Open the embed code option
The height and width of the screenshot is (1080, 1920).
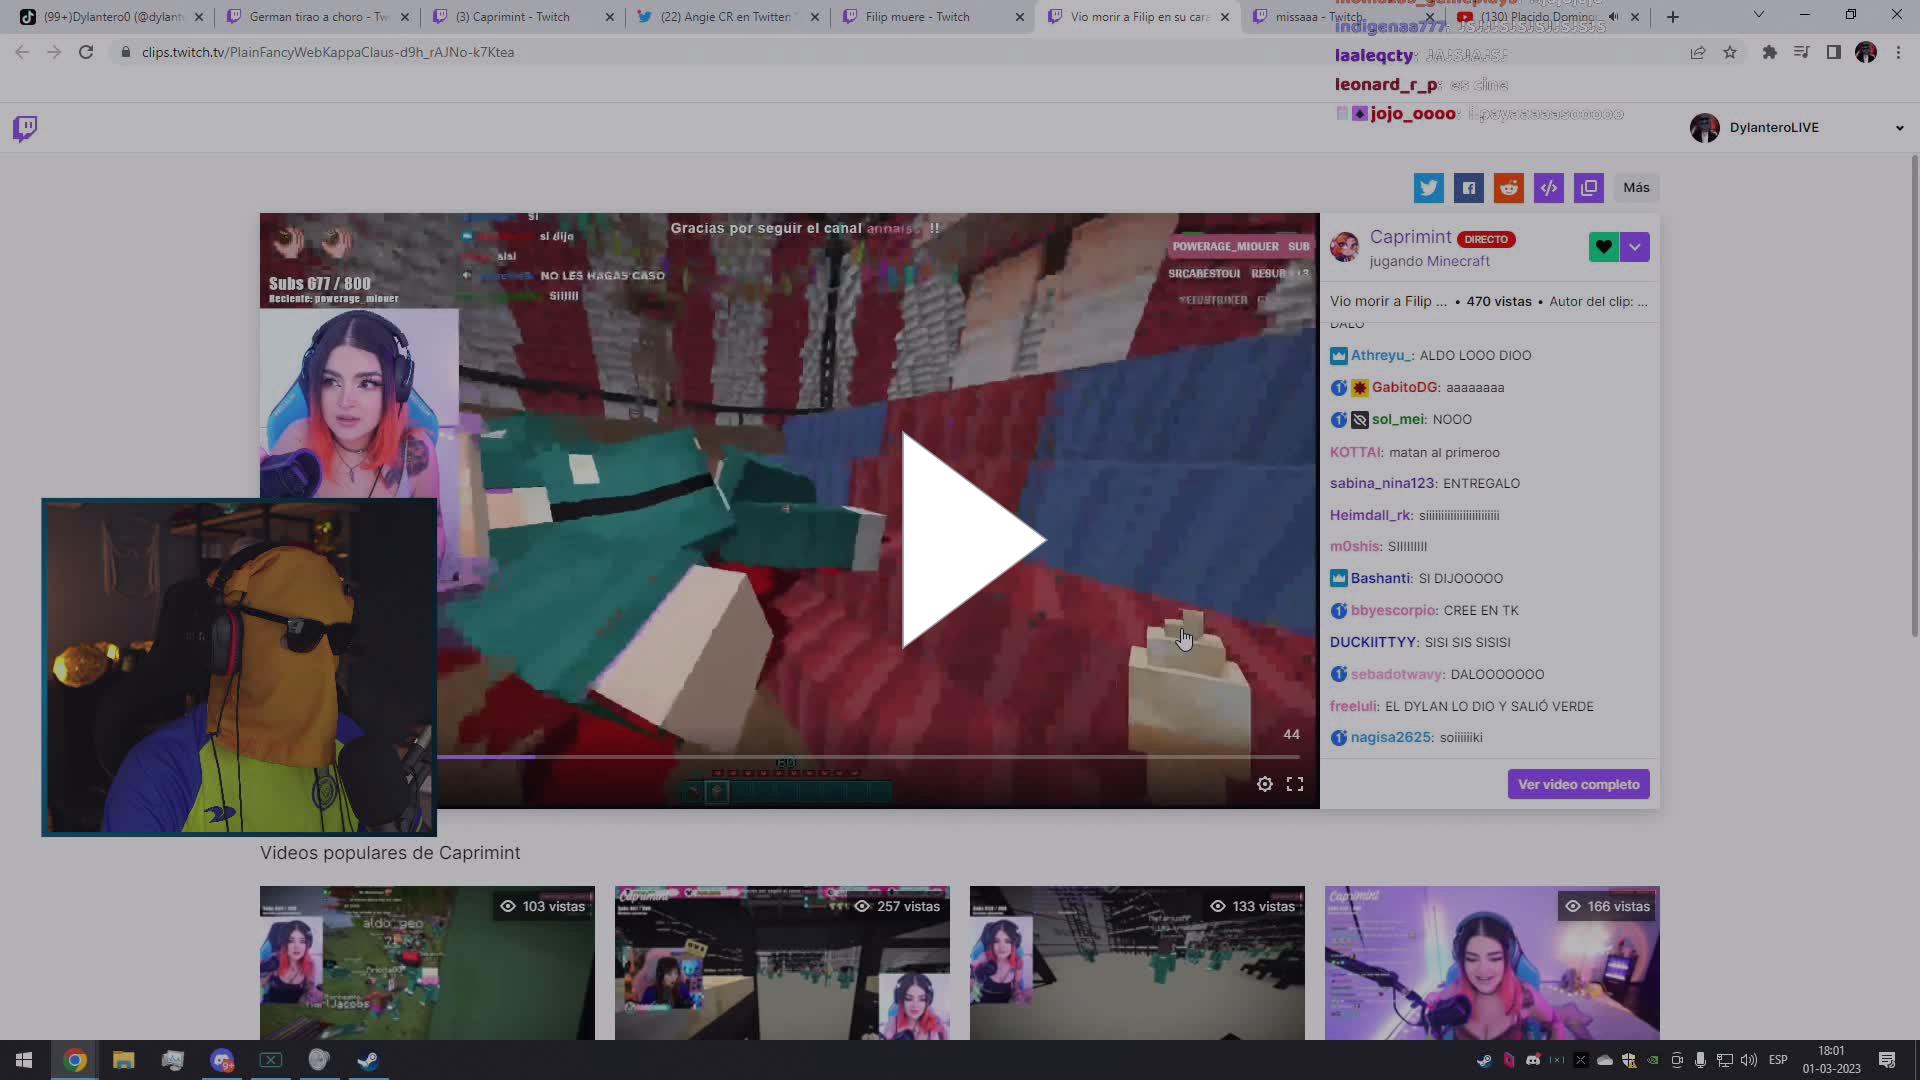coord(1549,187)
